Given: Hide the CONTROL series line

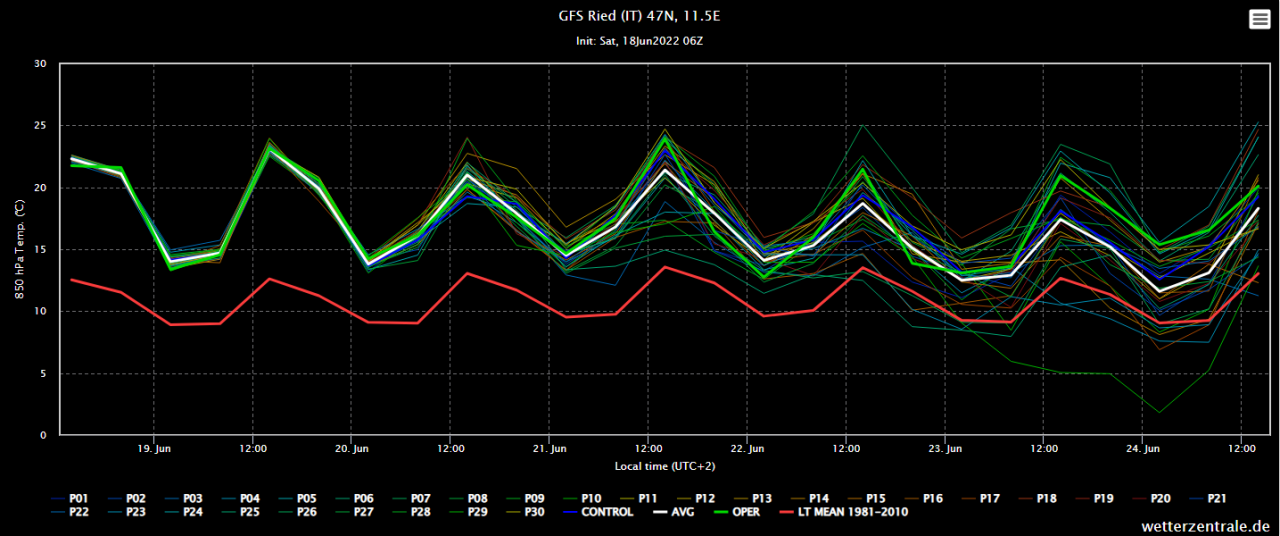Looking at the screenshot, I should (606, 512).
